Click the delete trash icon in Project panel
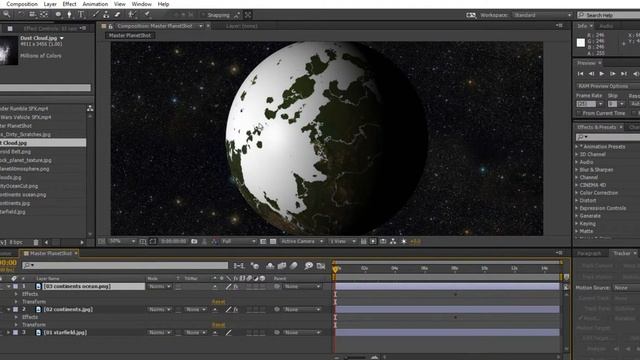The height and width of the screenshot is (360, 640). pyautogui.click(x=36, y=242)
